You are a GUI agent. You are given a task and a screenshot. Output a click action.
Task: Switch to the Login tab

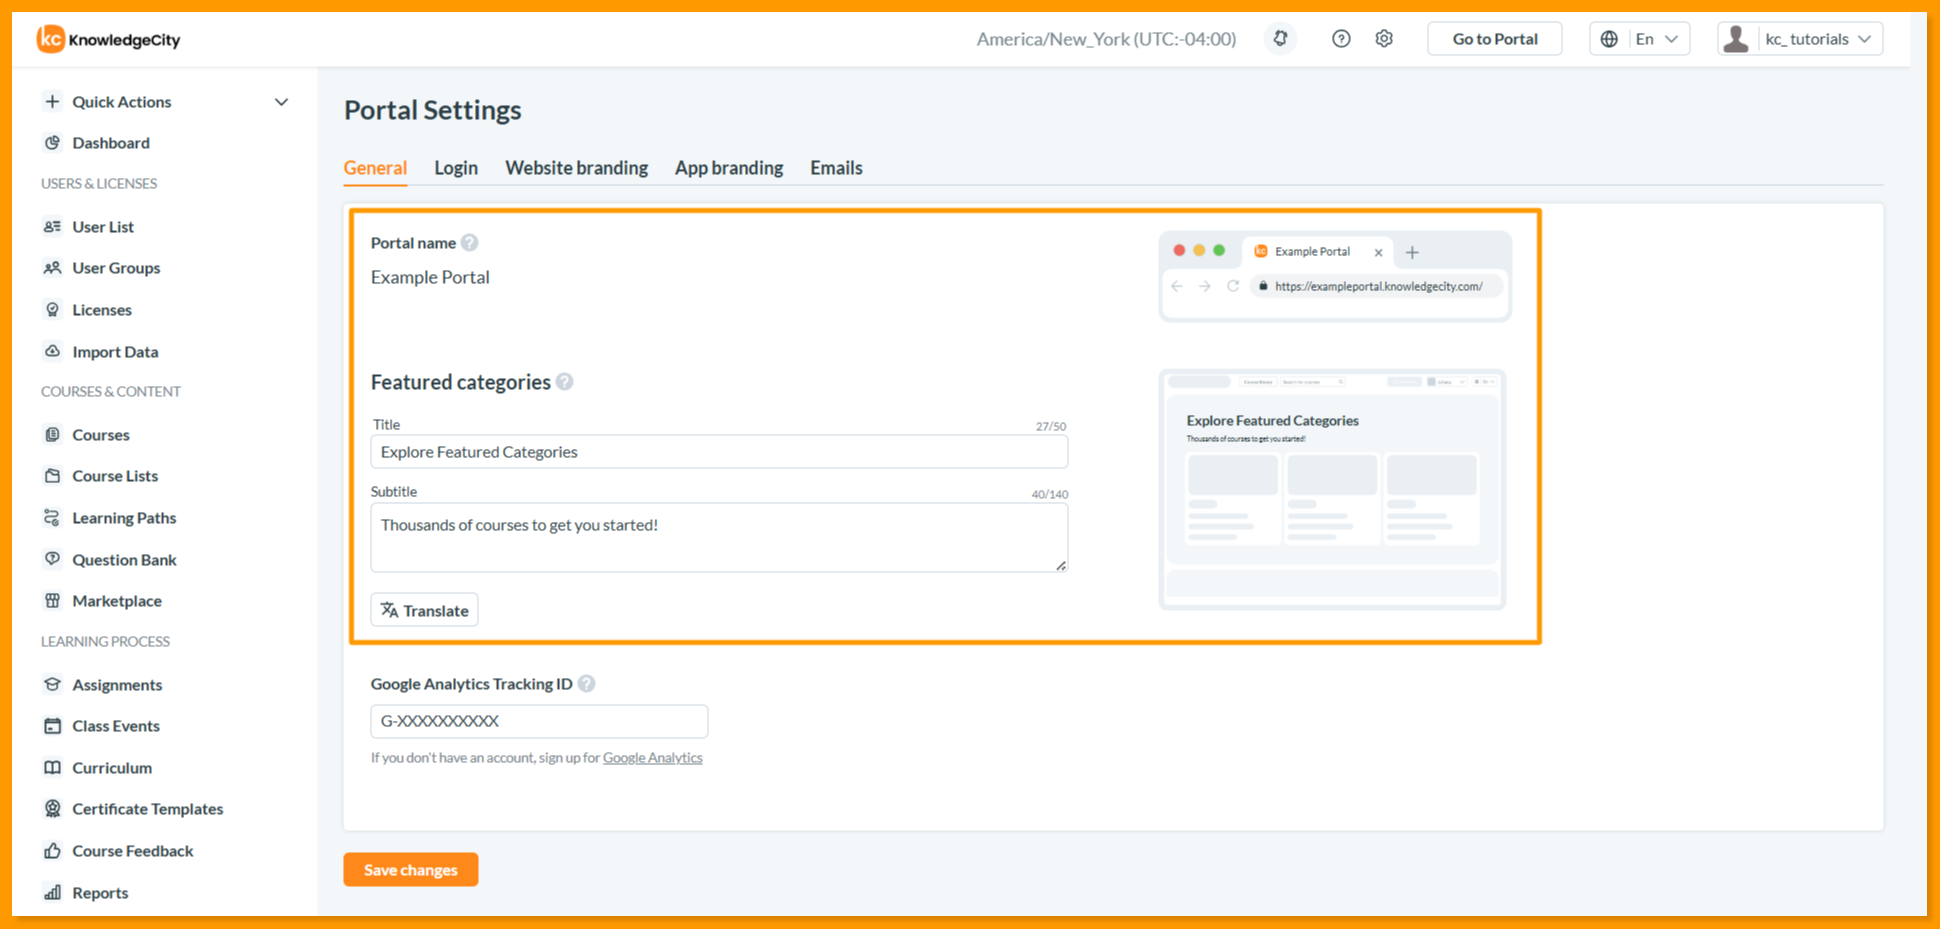[456, 168]
